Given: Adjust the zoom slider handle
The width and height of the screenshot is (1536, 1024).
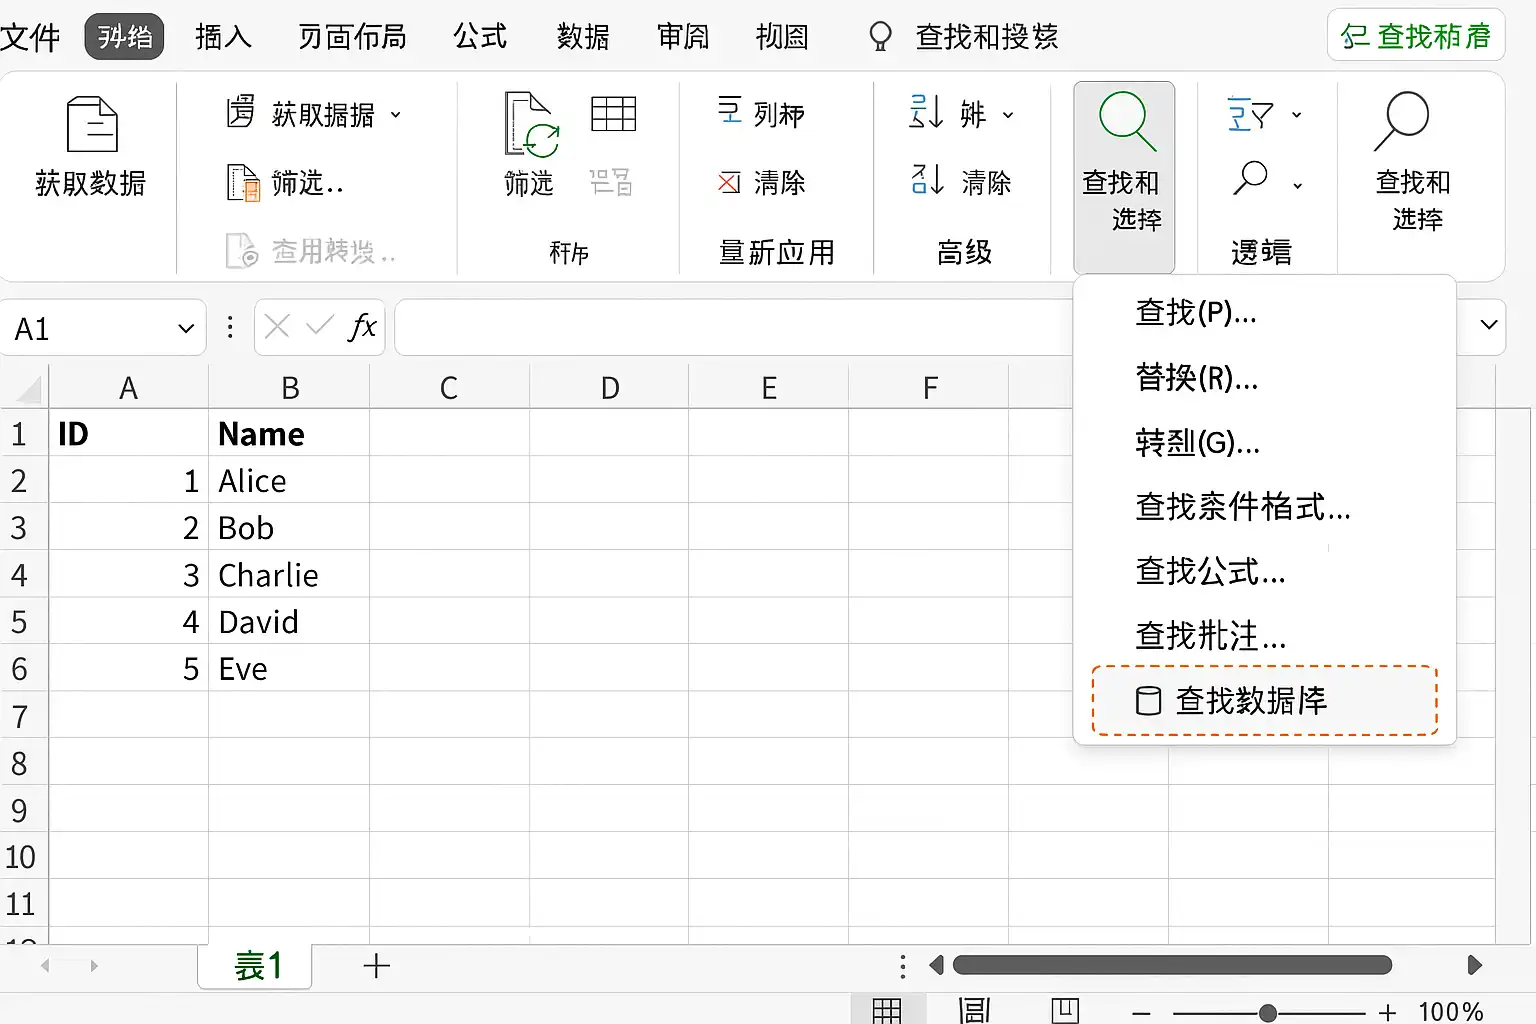Looking at the screenshot, I should click(x=1267, y=1013).
